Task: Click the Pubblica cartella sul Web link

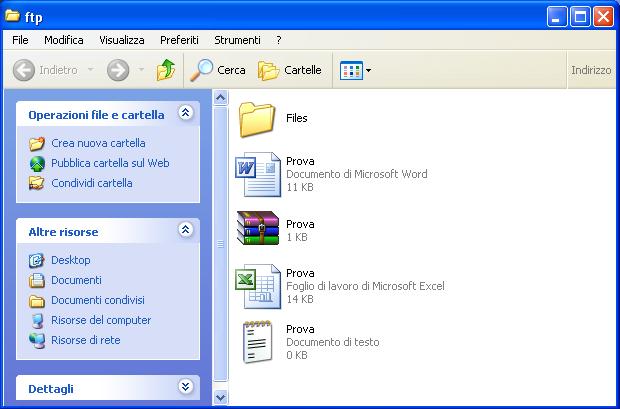Action: [x=110, y=163]
